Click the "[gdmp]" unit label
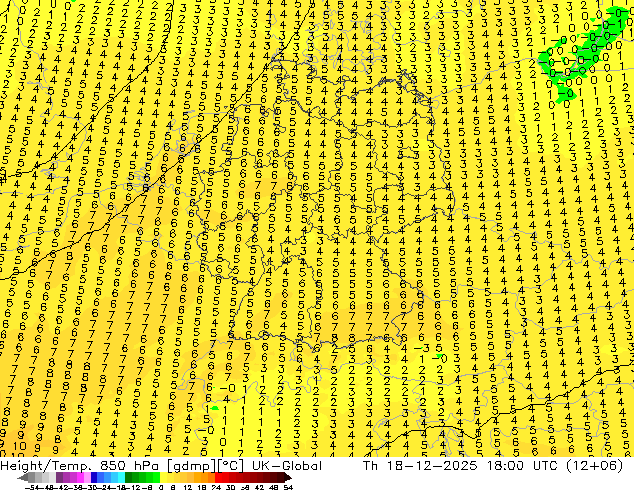634x490 pixels. click(x=192, y=466)
